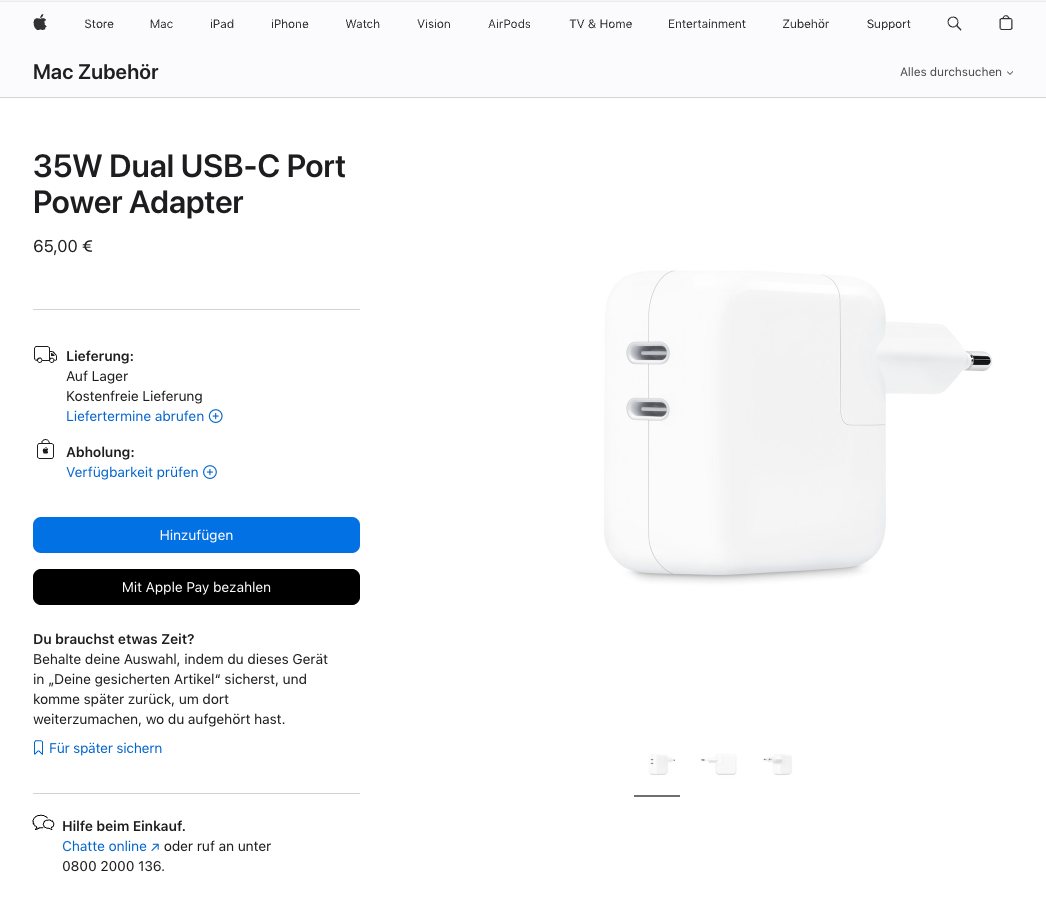Click the Apple store bag icon beside Abholung
The image size is (1046, 898).
(x=45, y=450)
